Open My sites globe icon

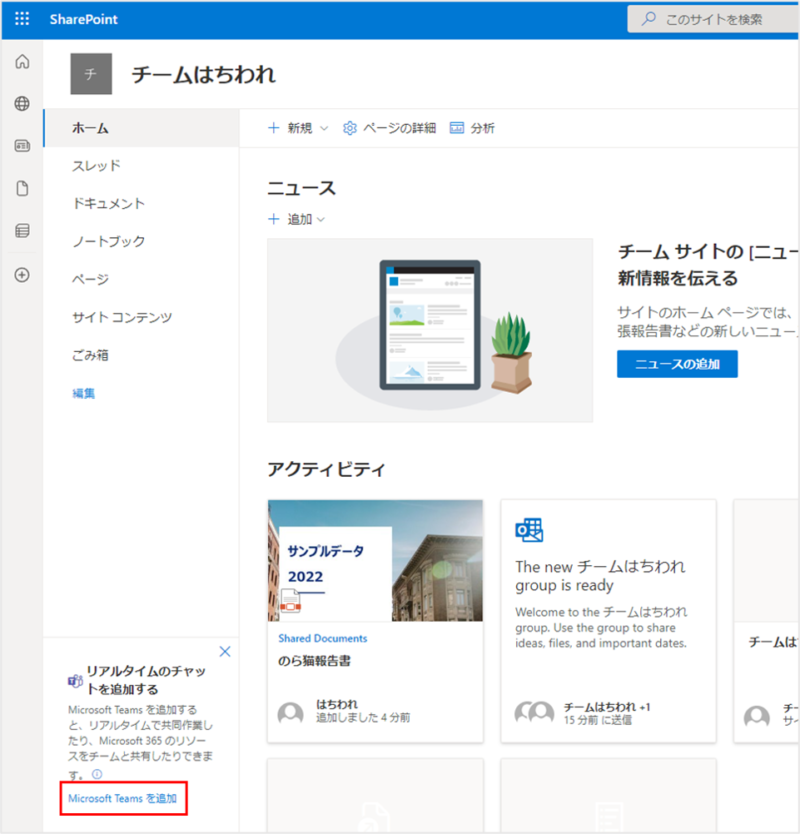point(22,104)
